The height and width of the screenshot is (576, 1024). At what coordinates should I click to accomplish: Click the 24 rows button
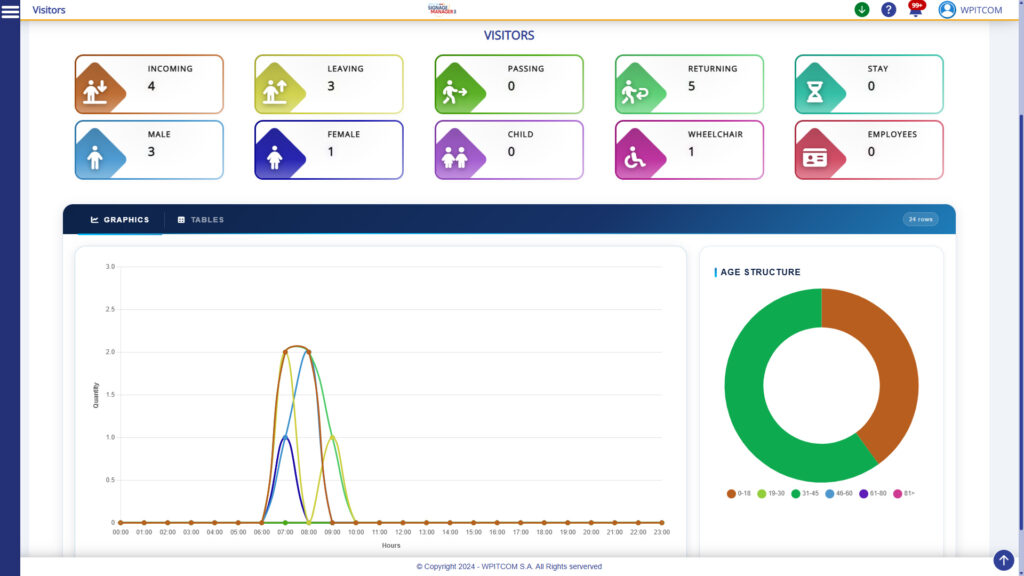point(919,219)
